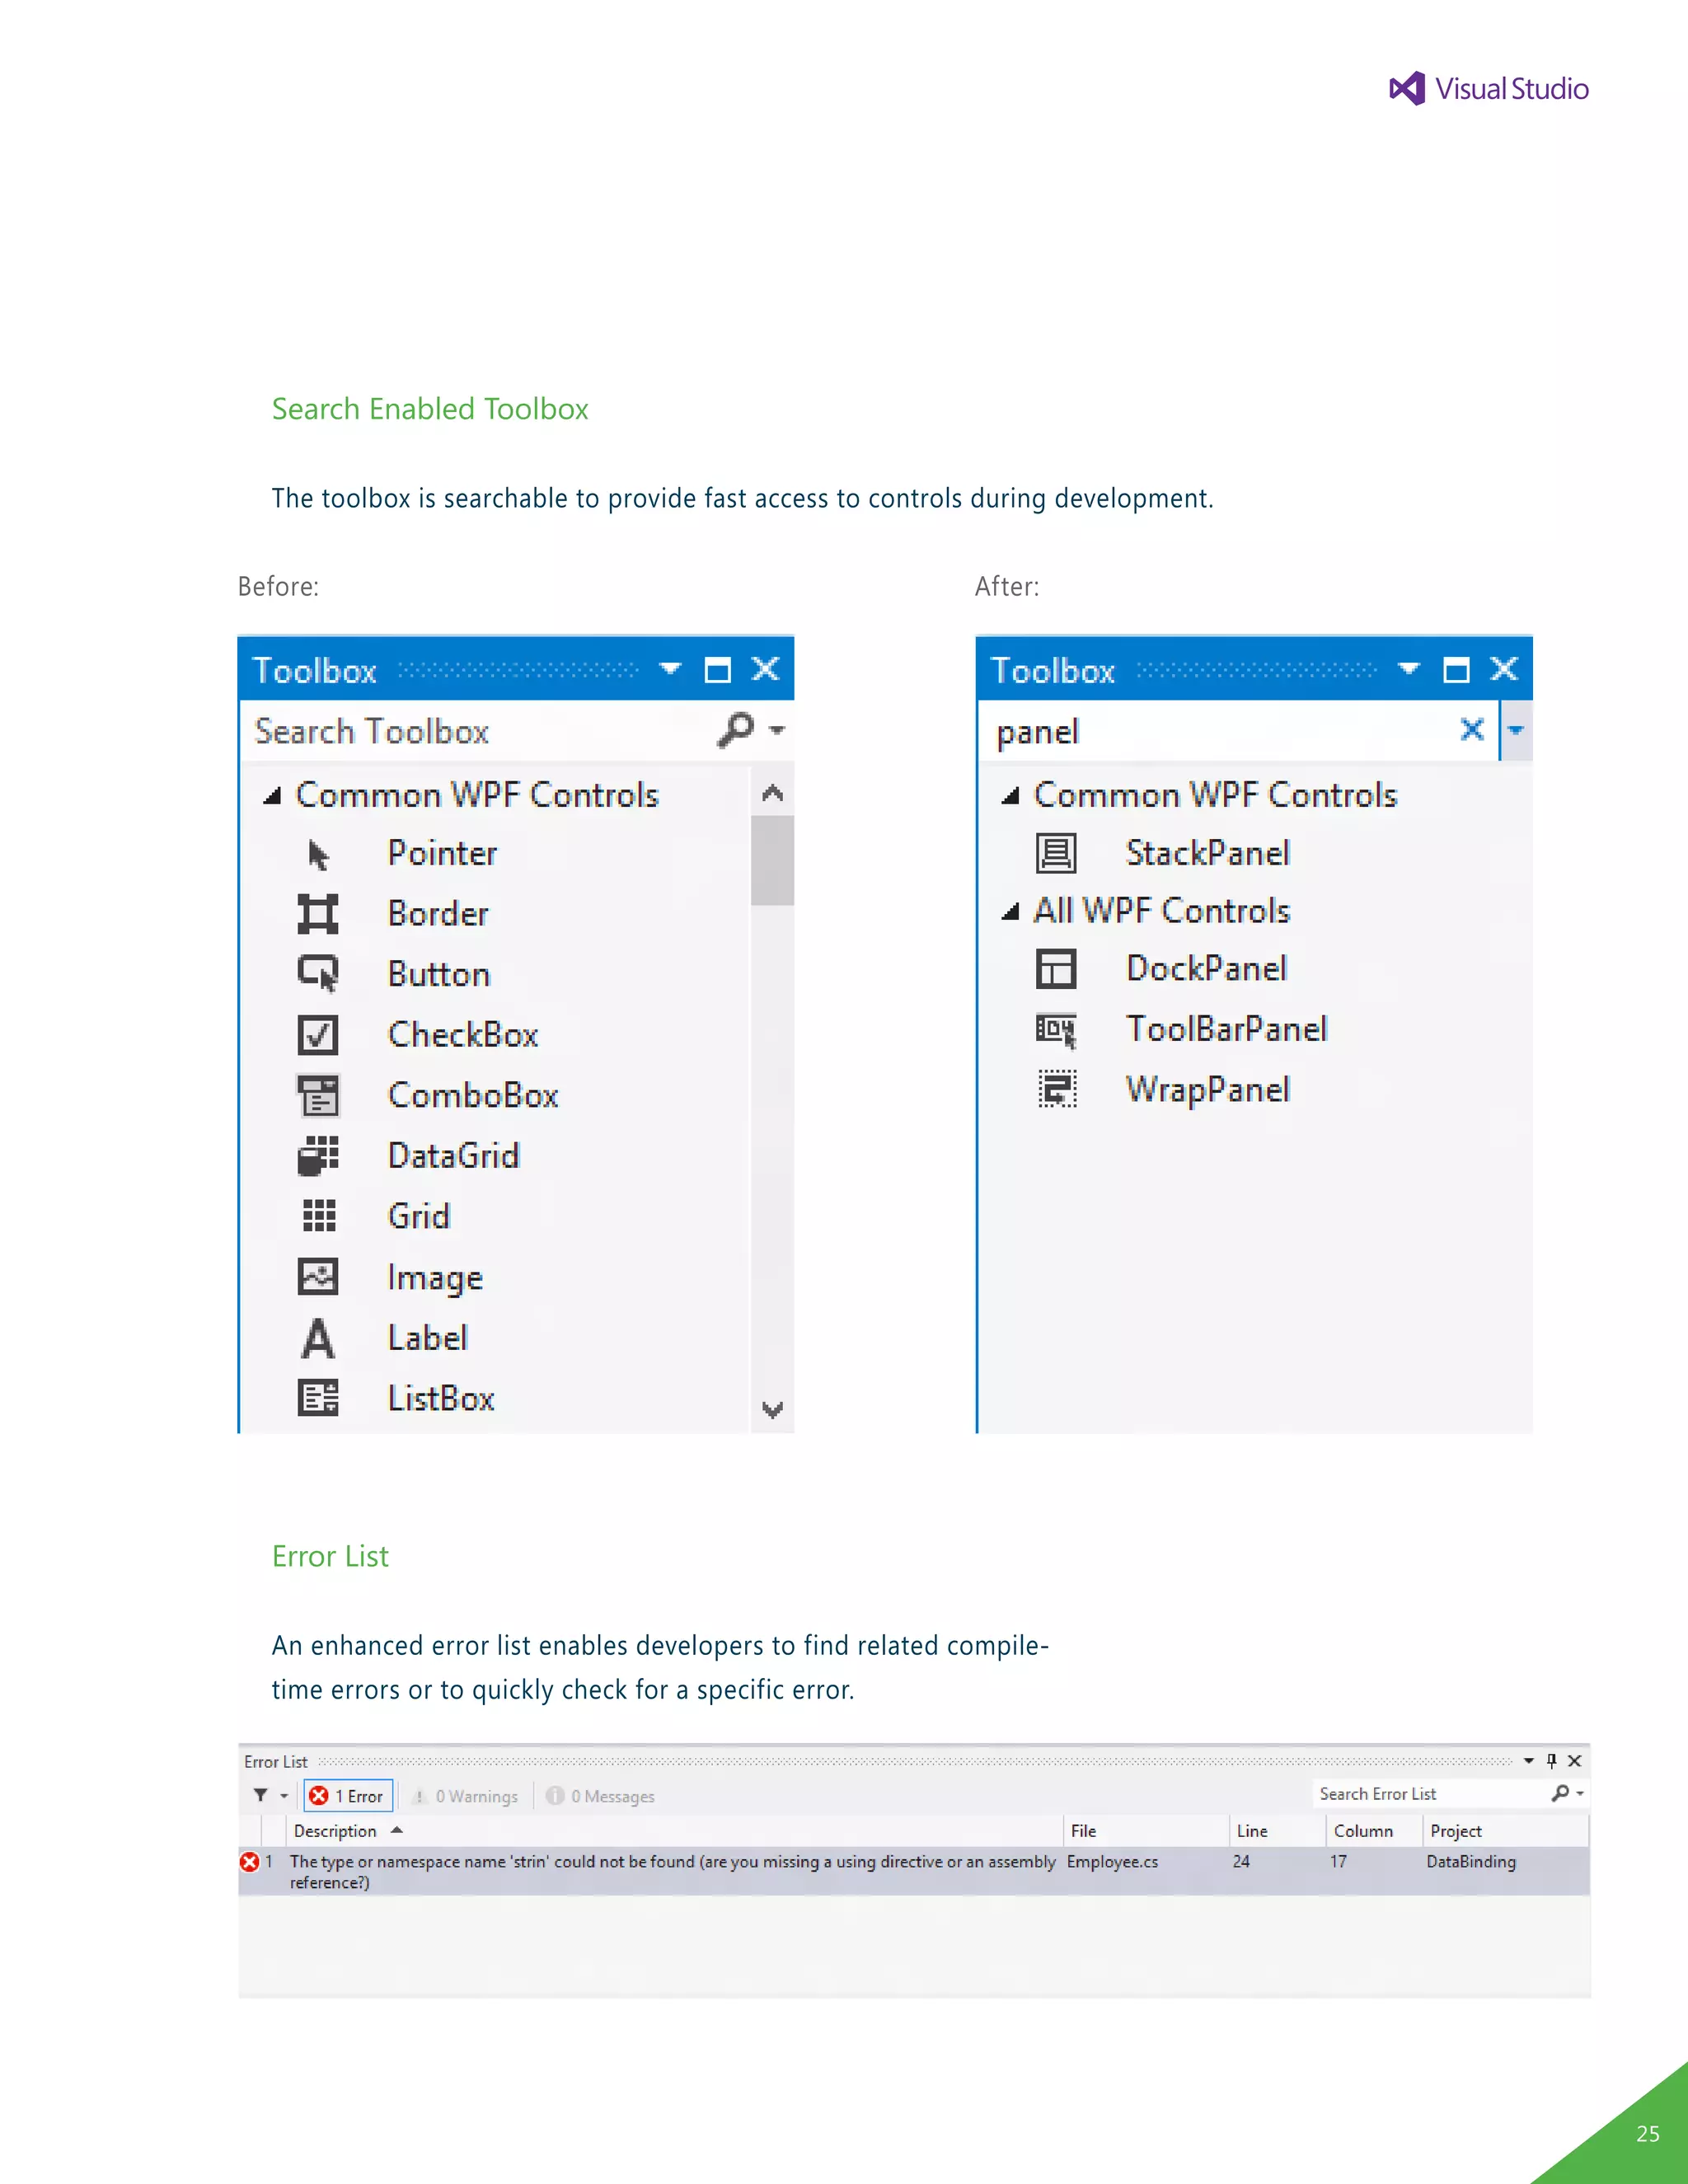This screenshot has height=2184, width=1688.
Task: Sort by the Line column header
Action: pyautogui.click(x=1278, y=1831)
